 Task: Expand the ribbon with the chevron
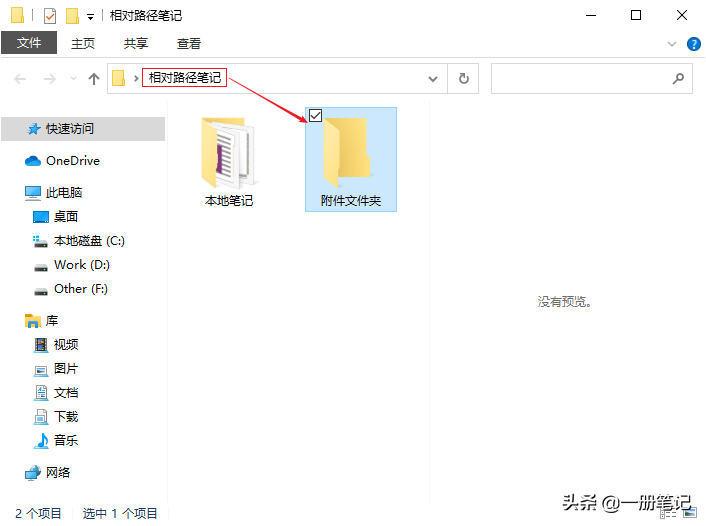[x=671, y=44]
